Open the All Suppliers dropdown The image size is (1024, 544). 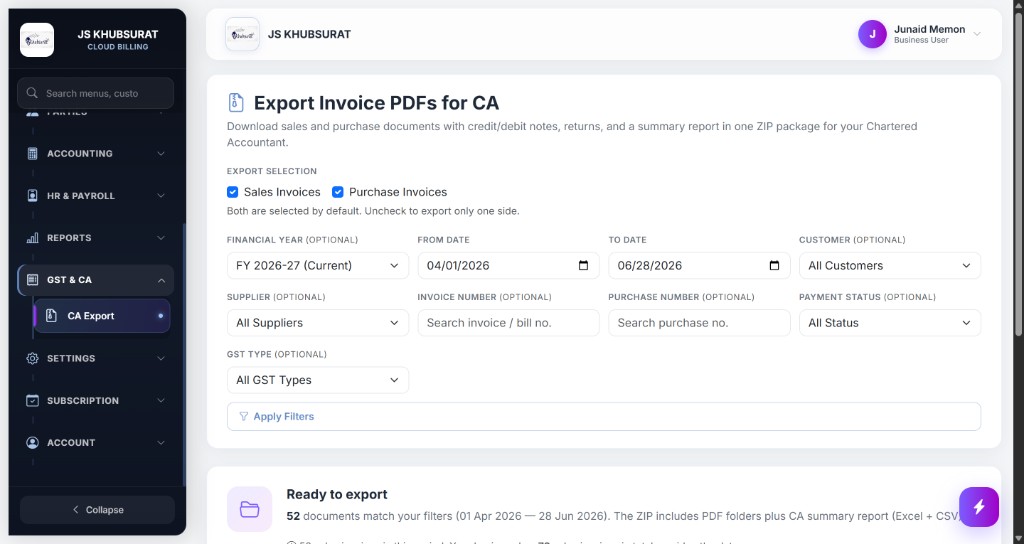(x=317, y=323)
